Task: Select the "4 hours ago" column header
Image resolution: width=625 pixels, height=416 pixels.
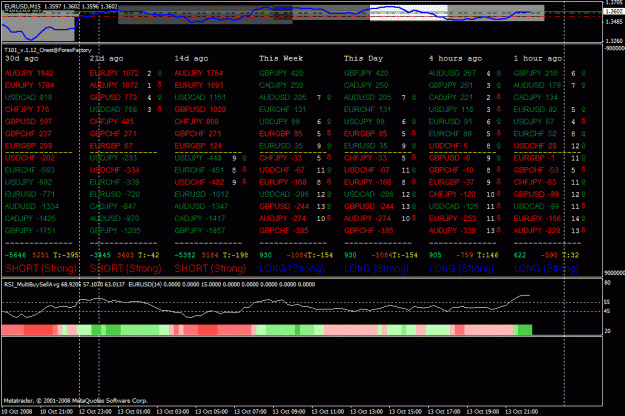Action: pyautogui.click(x=455, y=58)
